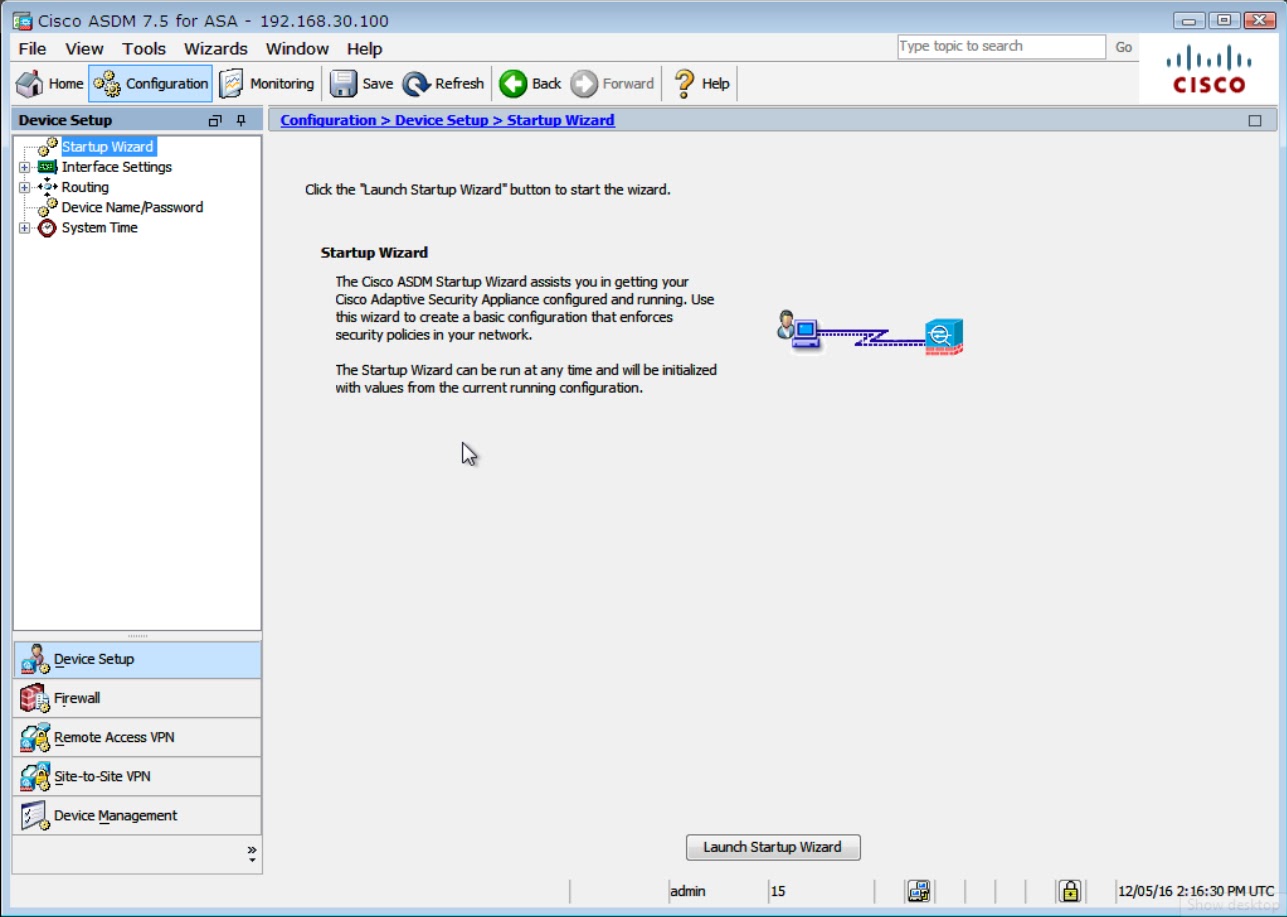
Task: Click the Interface Settings card icon
Action: [47, 167]
